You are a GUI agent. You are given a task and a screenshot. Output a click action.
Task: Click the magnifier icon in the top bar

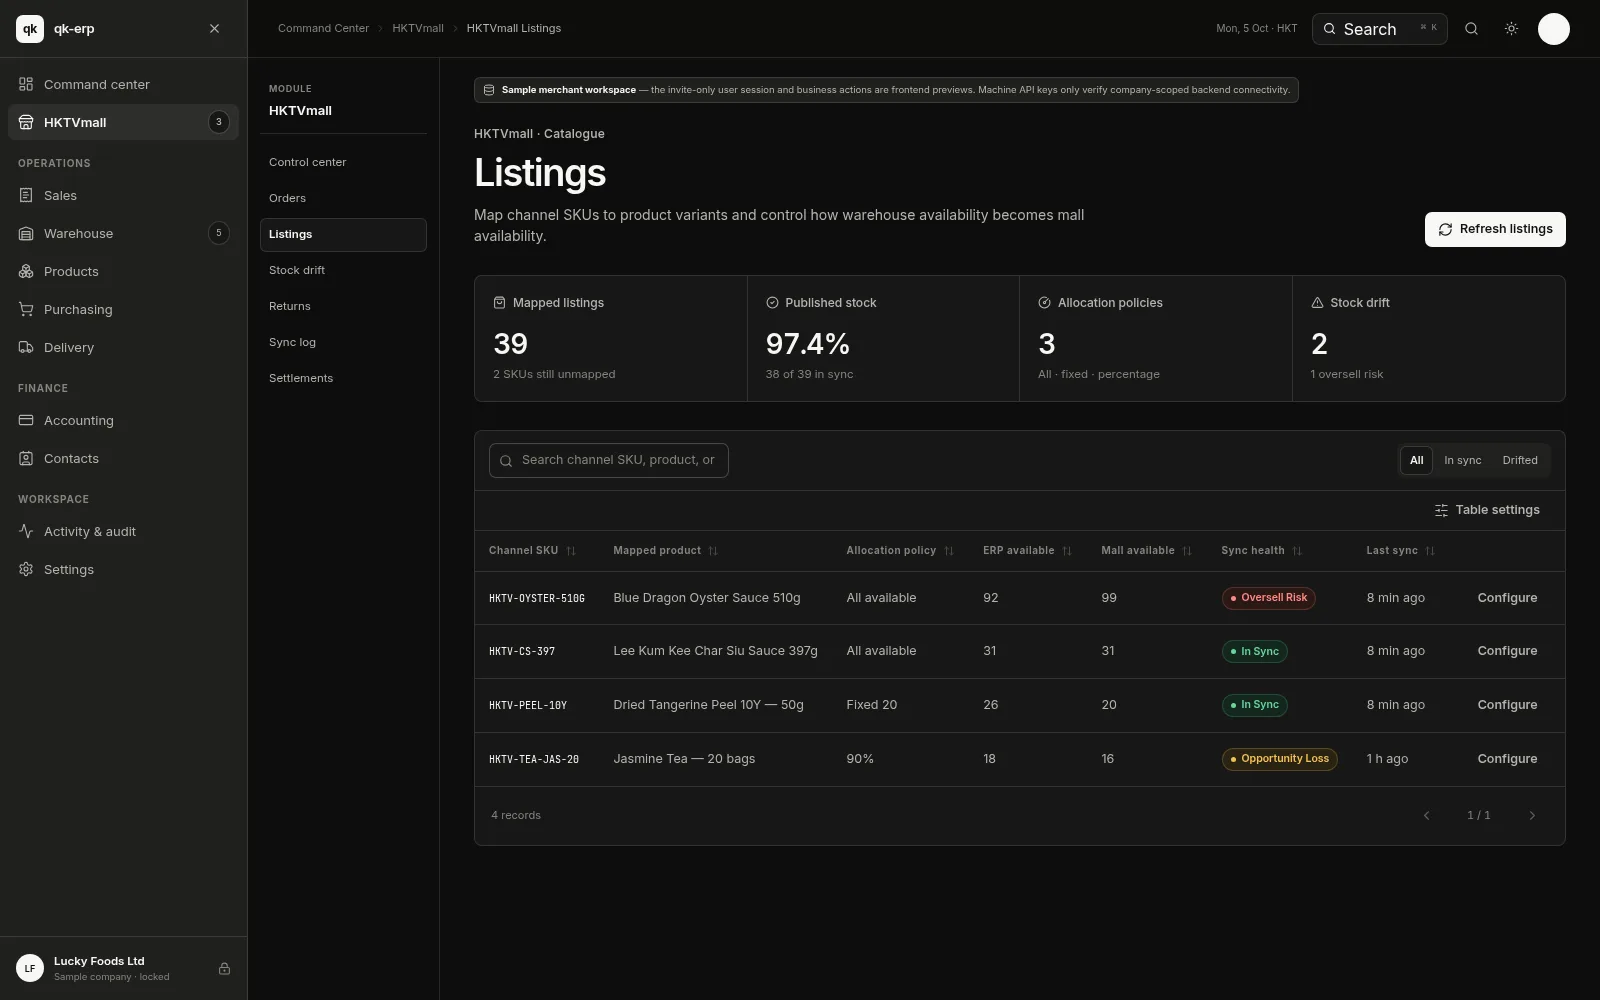pyautogui.click(x=1471, y=29)
